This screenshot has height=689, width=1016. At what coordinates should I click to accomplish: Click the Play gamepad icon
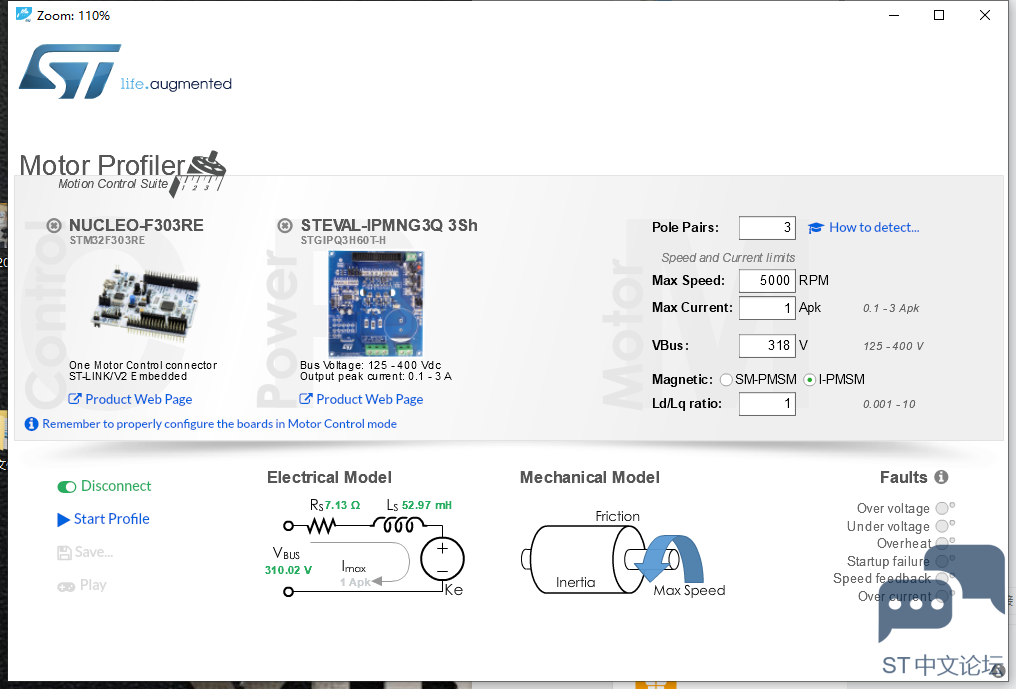[x=66, y=587]
